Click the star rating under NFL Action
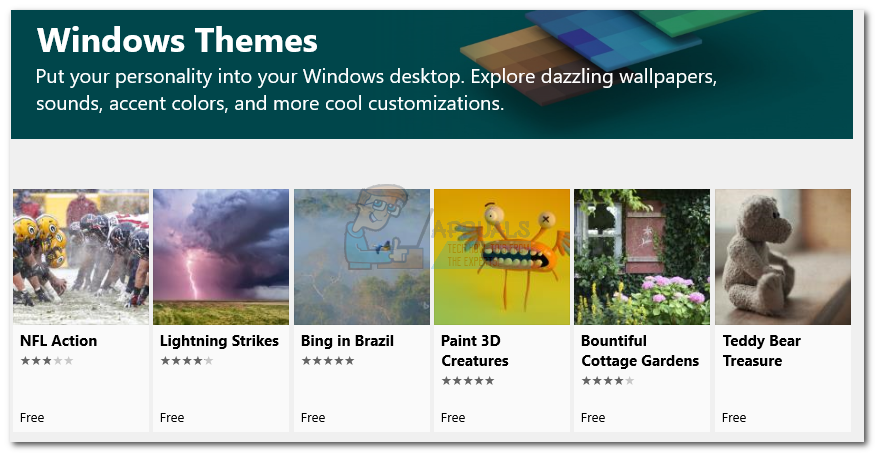This screenshot has width=875, height=453. point(47,360)
